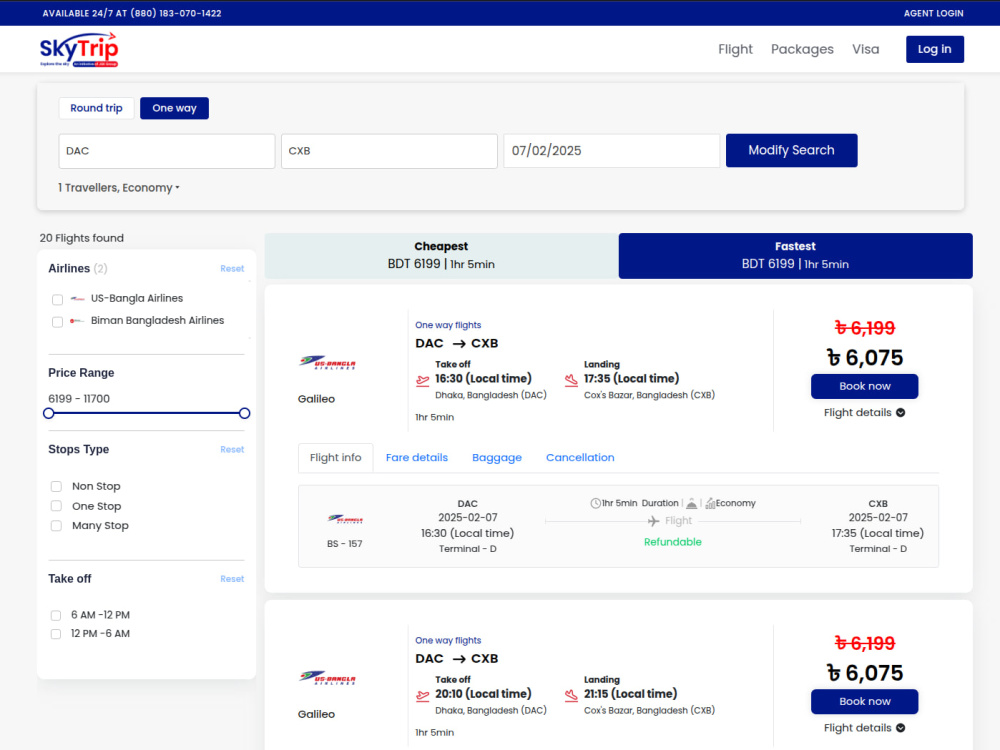Click the price range slider track
The height and width of the screenshot is (750, 1000).
coord(147,413)
